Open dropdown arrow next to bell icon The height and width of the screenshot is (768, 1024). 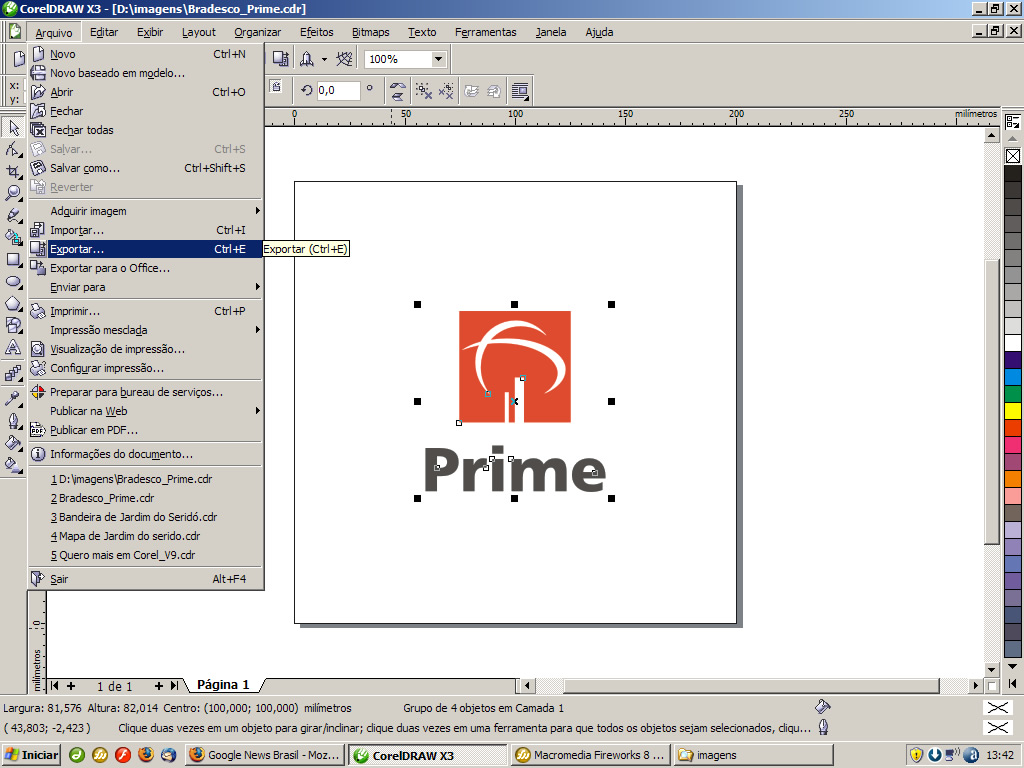click(x=324, y=59)
